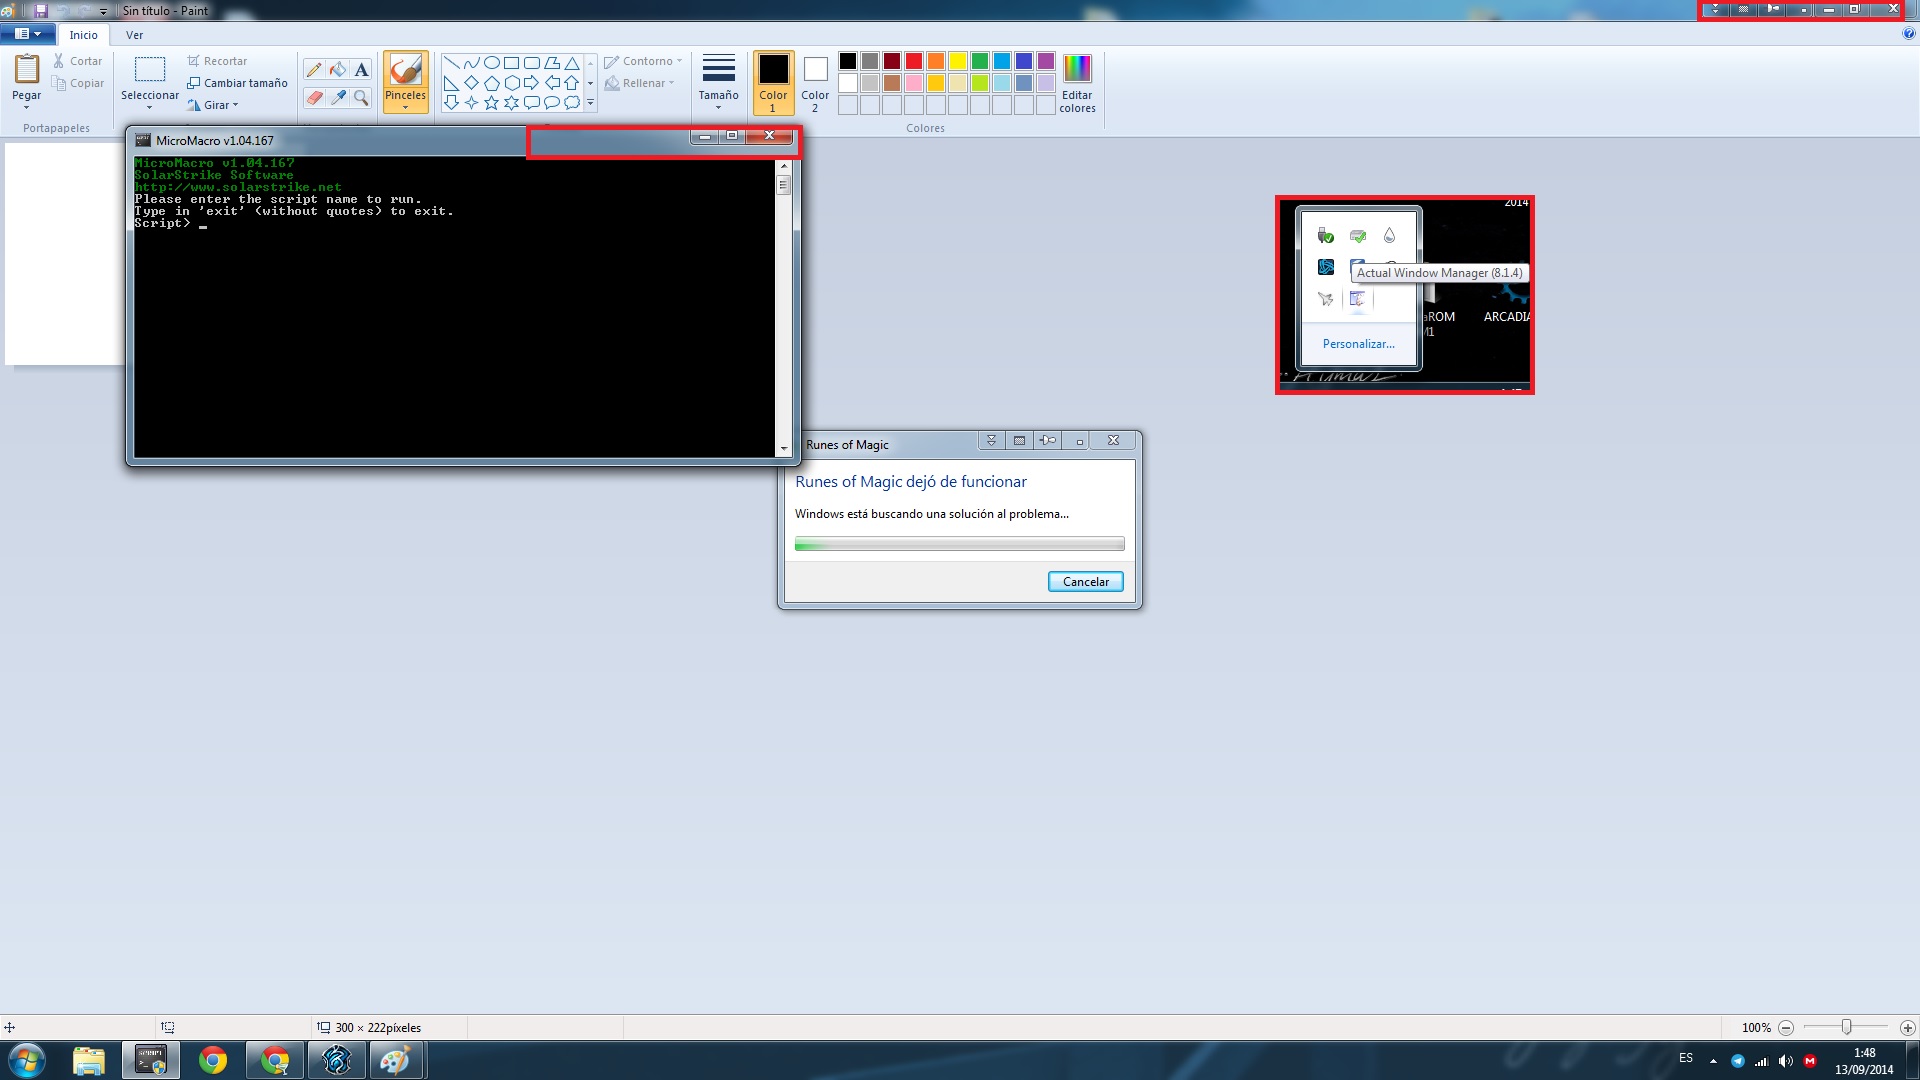Click the Edit colors icon
Image resolution: width=1920 pixels, height=1080 pixels.
tap(1077, 82)
